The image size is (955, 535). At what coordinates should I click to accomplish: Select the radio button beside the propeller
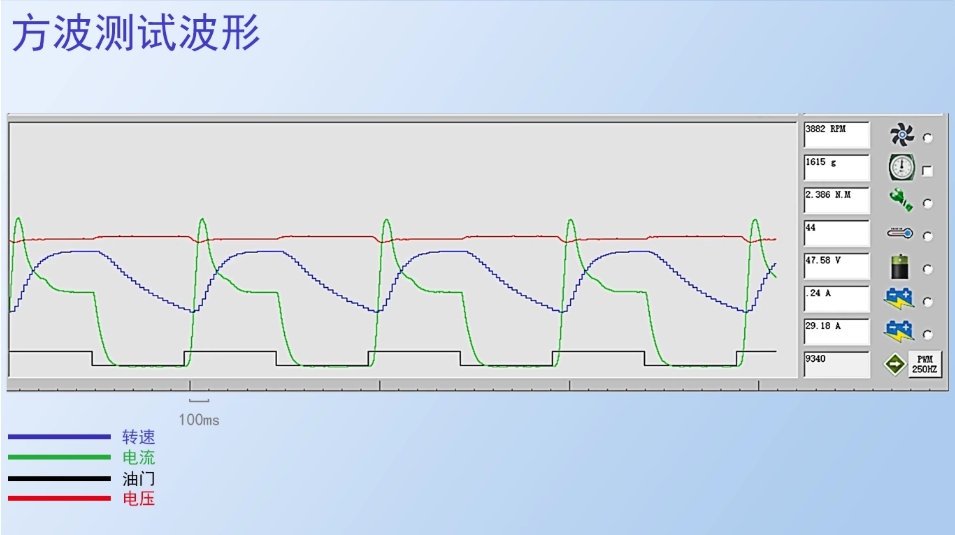pyautogui.click(x=928, y=138)
